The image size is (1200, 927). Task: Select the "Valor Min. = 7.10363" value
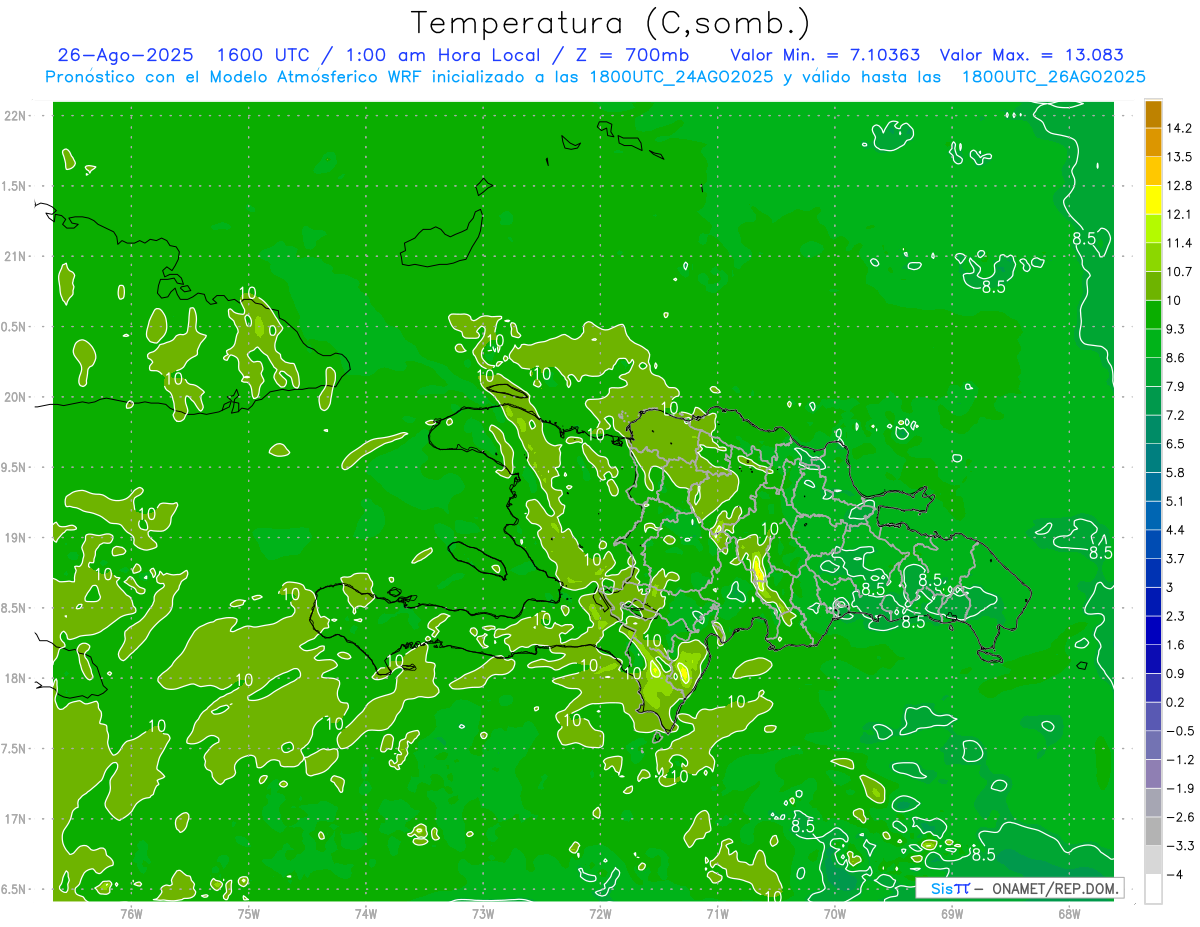[x=825, y=56]
